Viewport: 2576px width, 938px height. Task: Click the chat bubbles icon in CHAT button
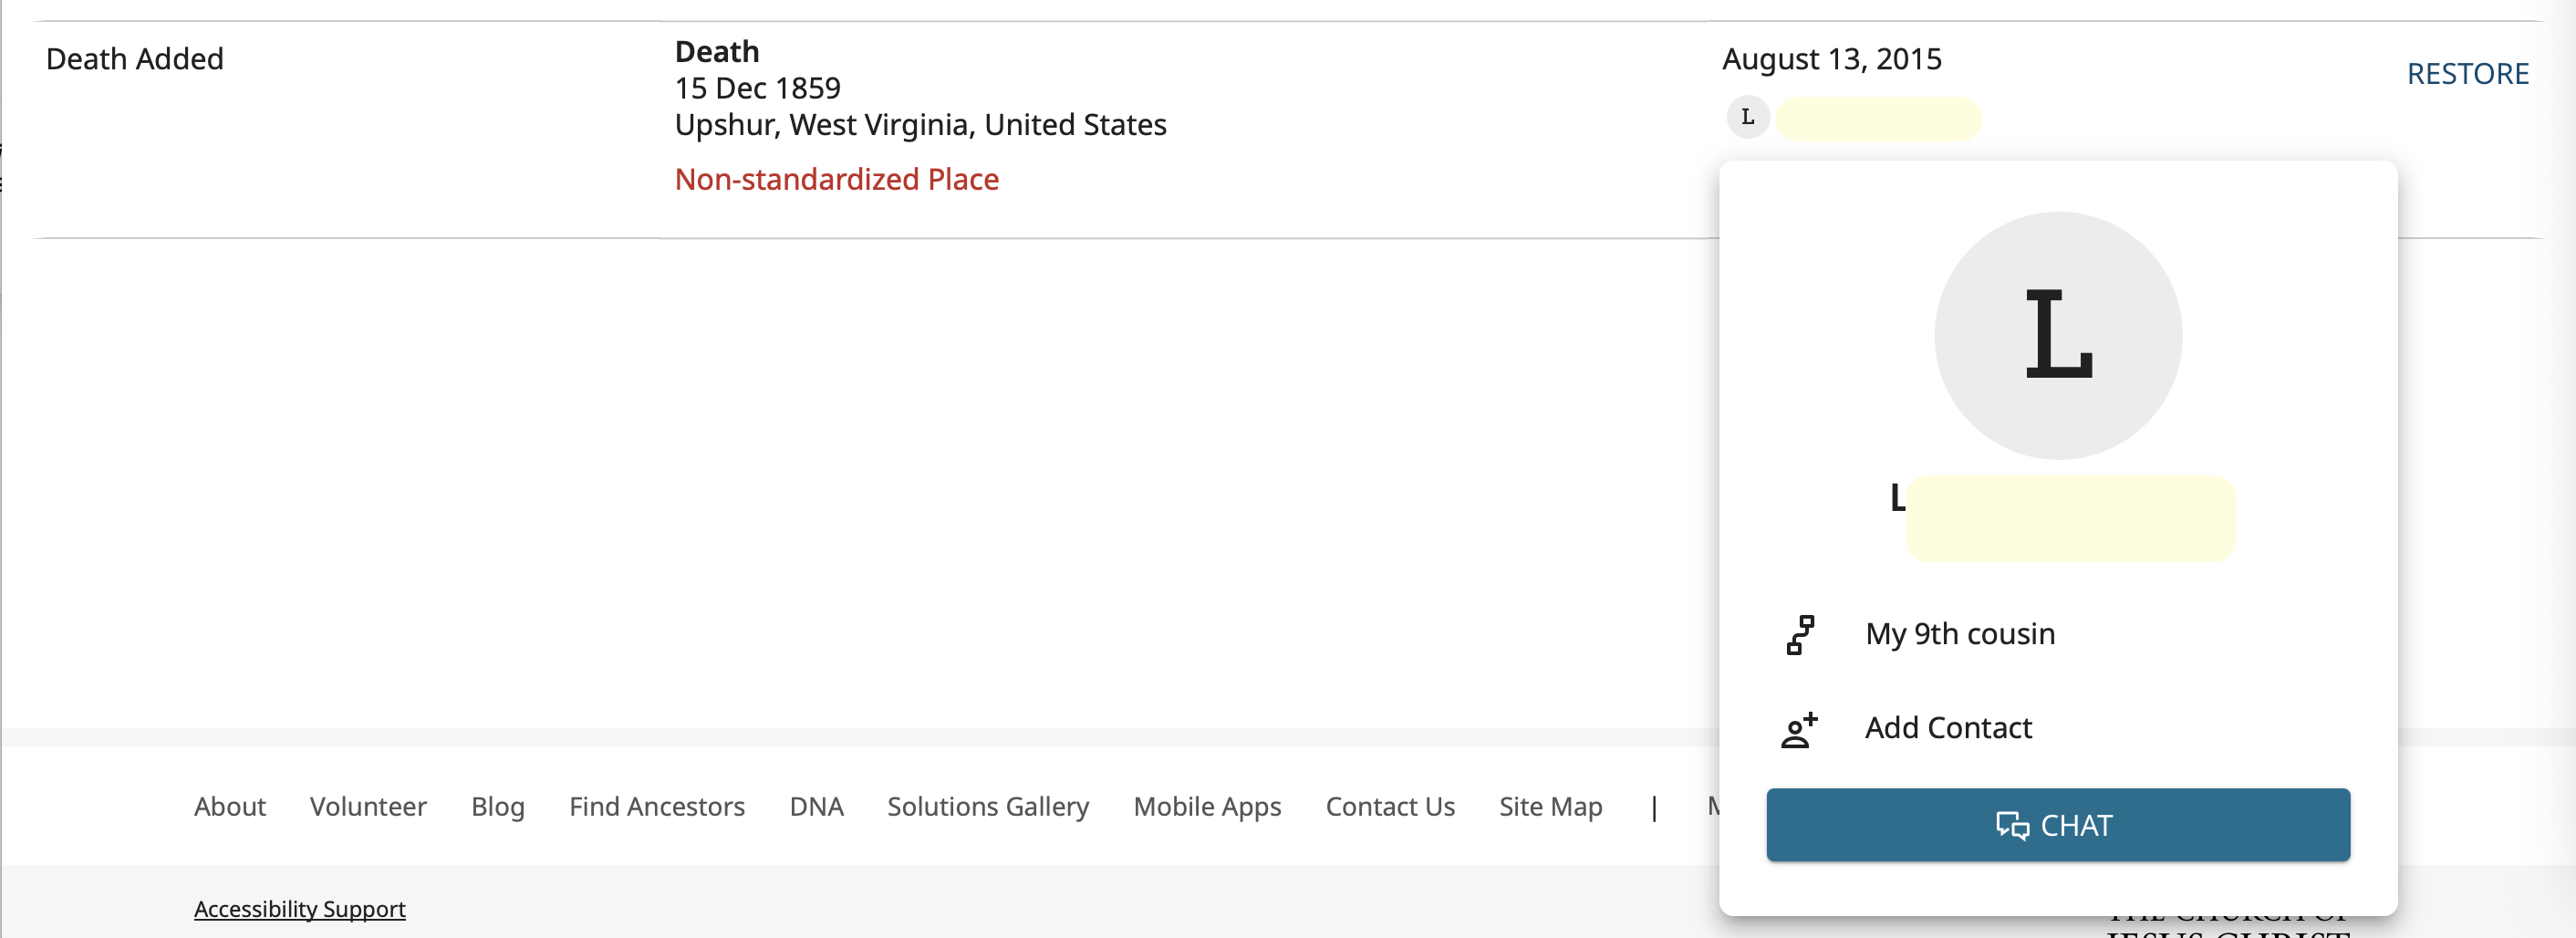point(2013,826)
